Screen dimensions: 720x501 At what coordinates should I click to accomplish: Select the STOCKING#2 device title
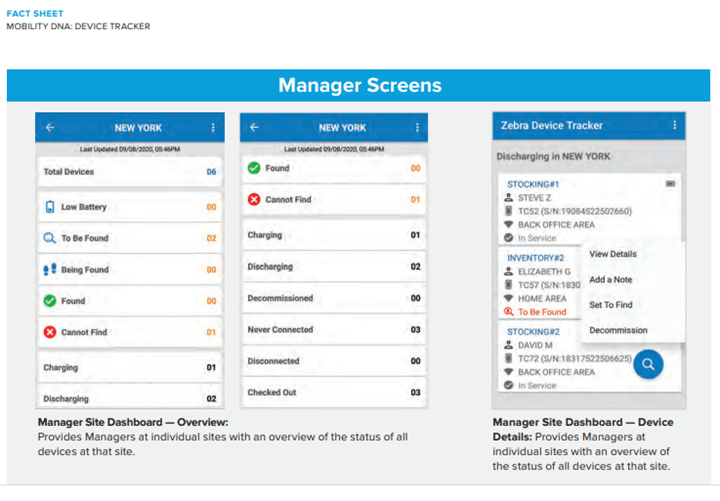(x=533, y=332)
